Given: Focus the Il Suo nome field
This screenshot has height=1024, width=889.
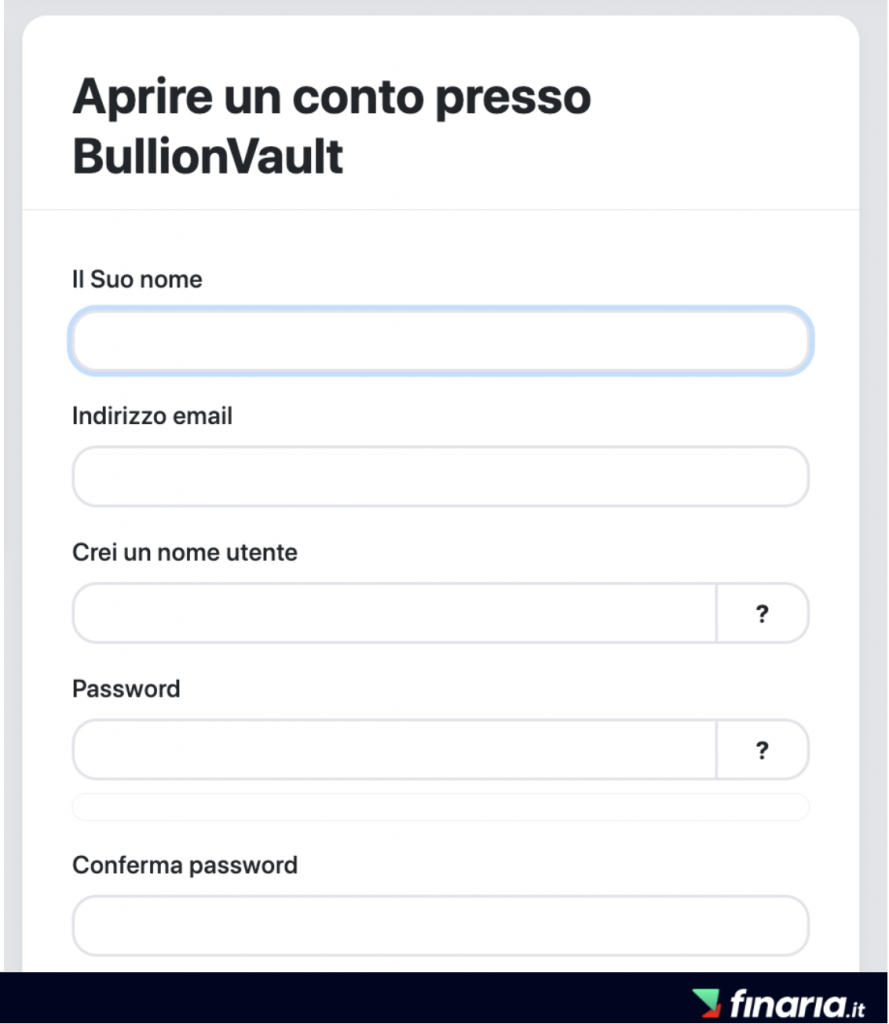Looking at the screenshot, I should (441, 341).
